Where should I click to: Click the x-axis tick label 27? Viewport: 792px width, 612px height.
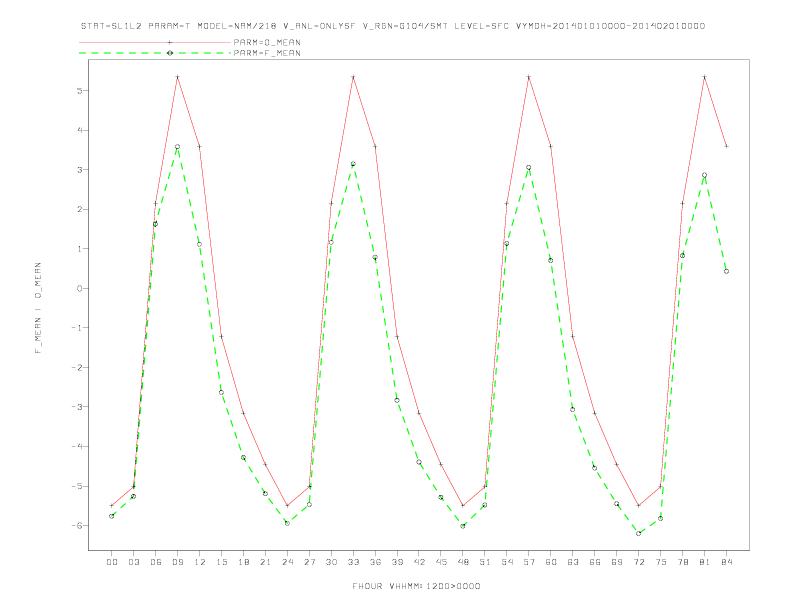(309, 562)
